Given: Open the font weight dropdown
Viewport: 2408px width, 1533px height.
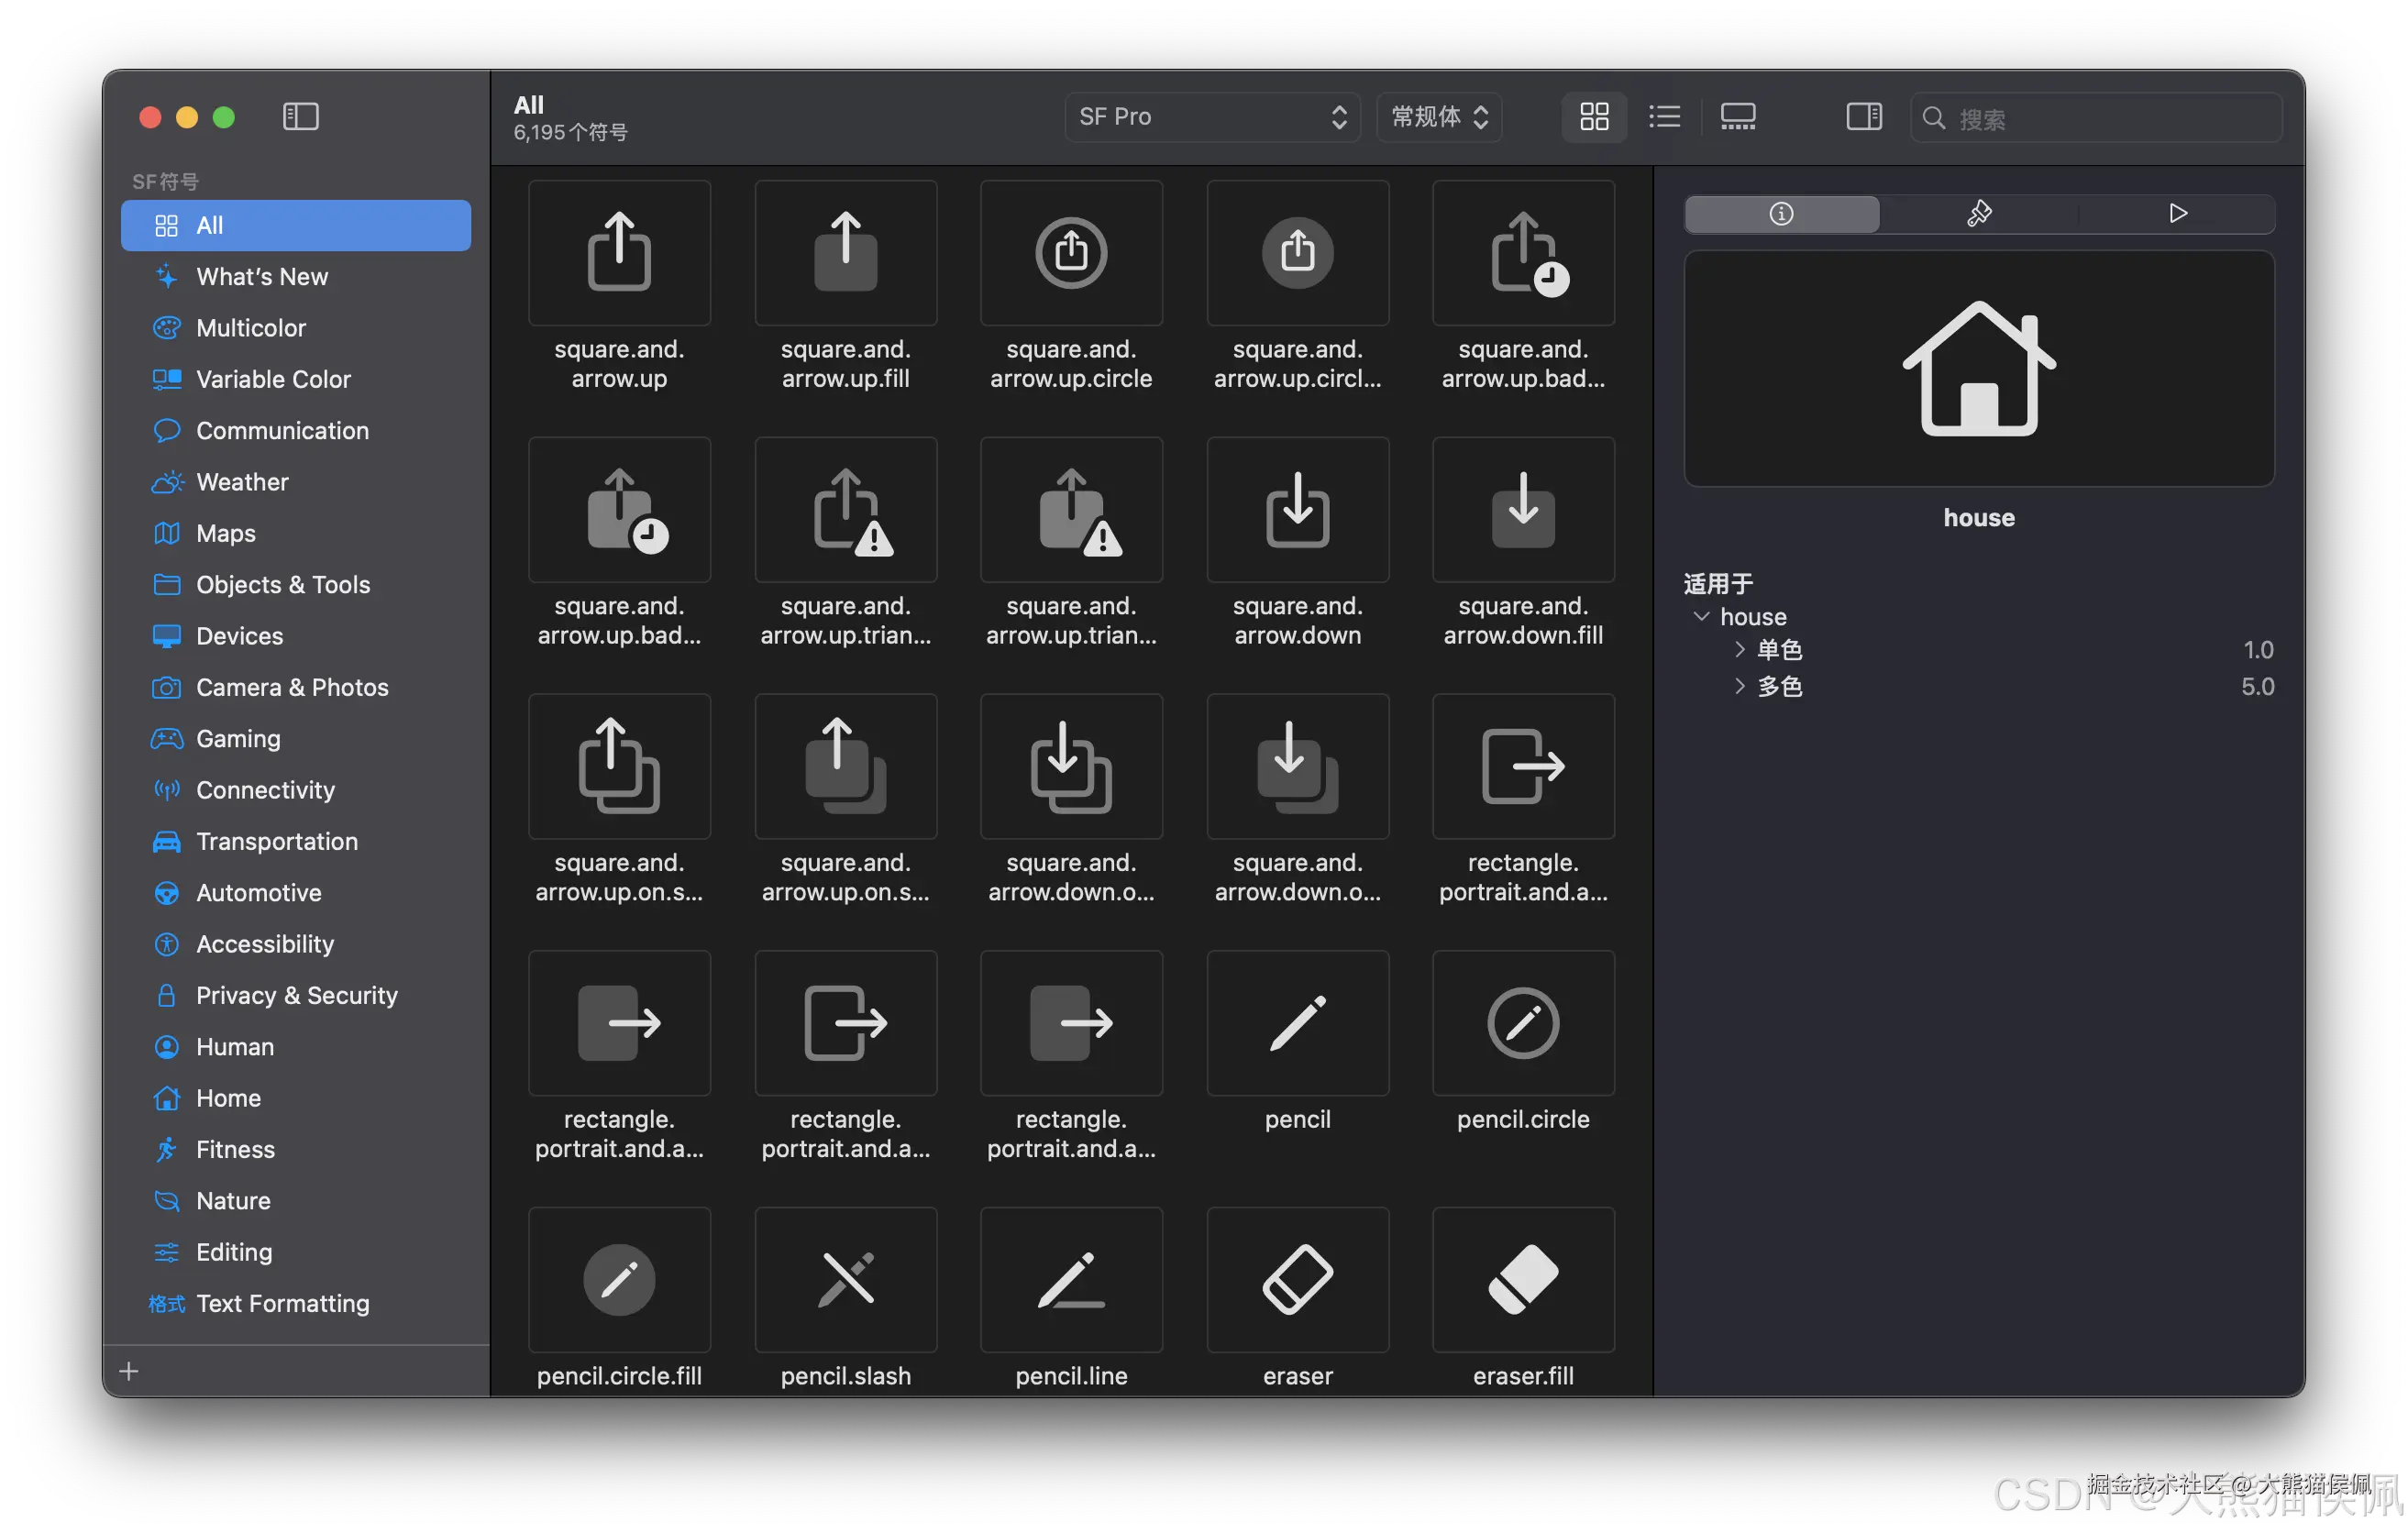Looking at the screenshot, I should (1438, 117).
